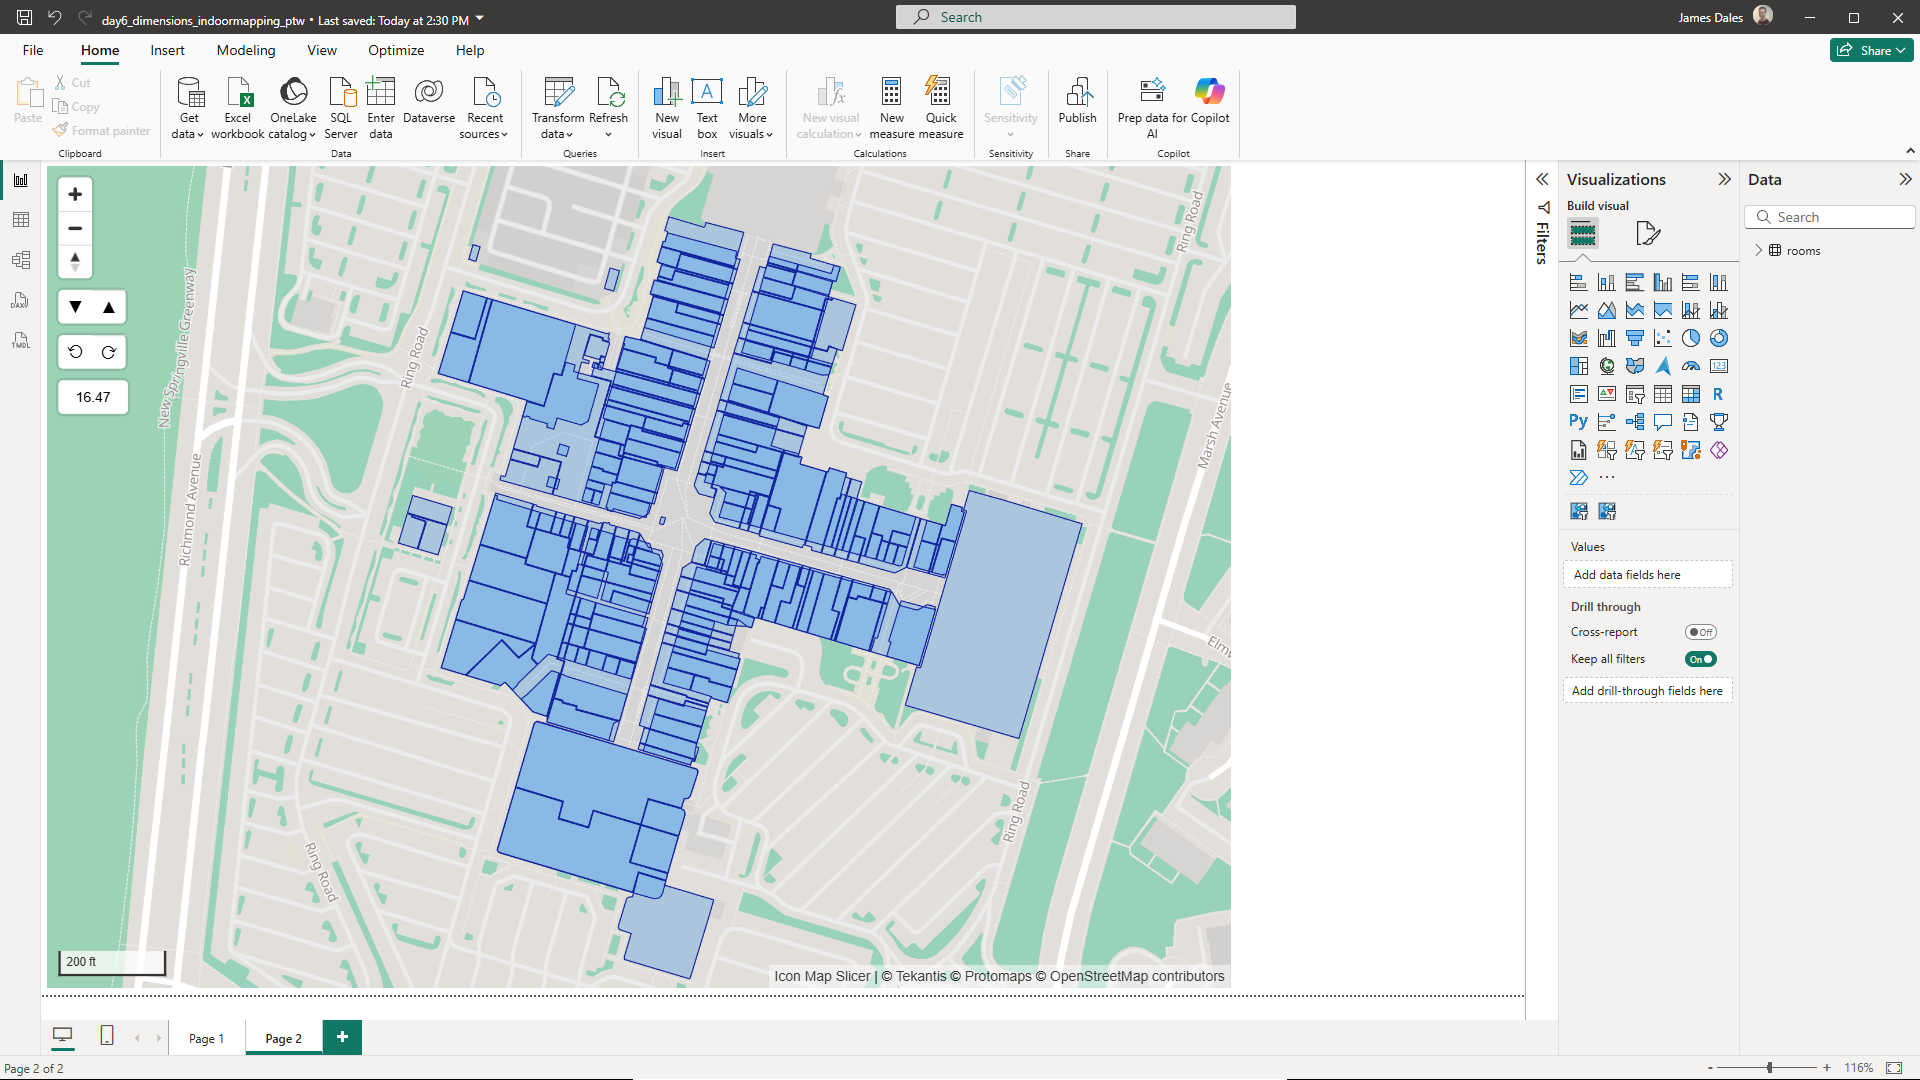Screen dimensions: 1920x1080
Task: Toggle Cross-report drill through switch
Action: click(x=1700, y=632)
